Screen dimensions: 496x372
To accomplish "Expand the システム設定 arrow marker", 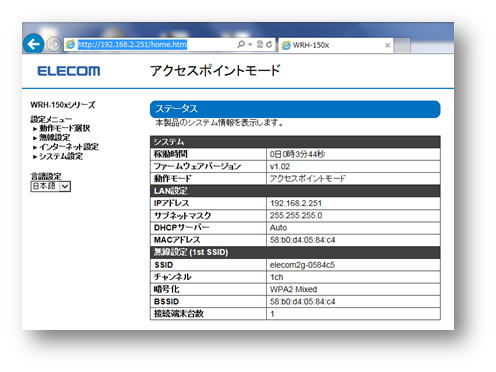I will point(35,156).
